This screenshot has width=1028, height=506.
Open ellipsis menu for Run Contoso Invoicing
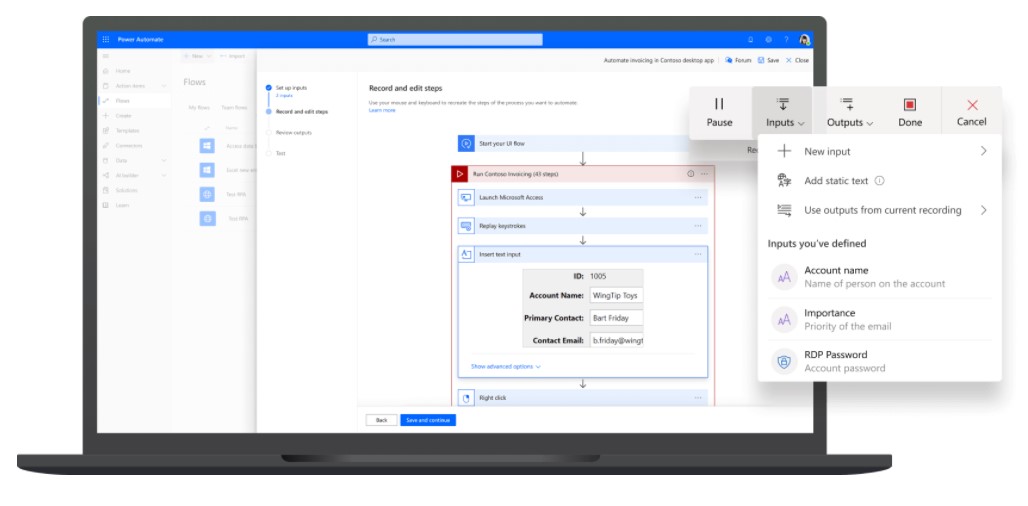point(704,174)
